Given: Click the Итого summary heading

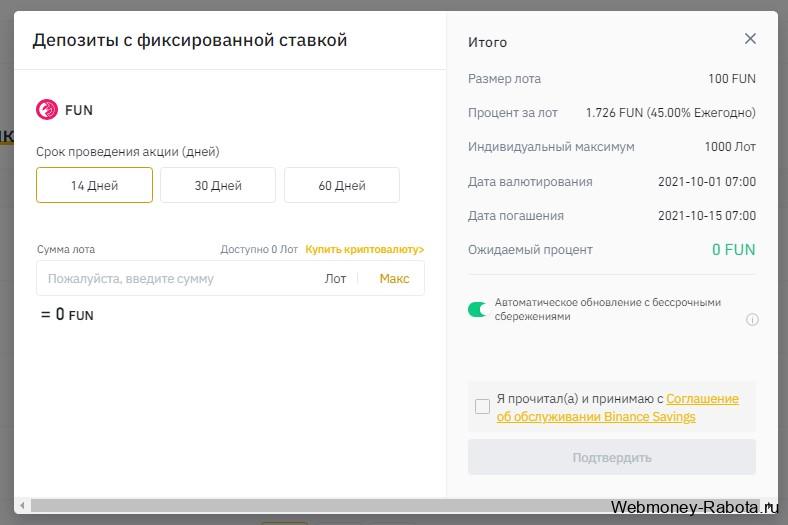Looking at the screenshot, I should point(487,42).
